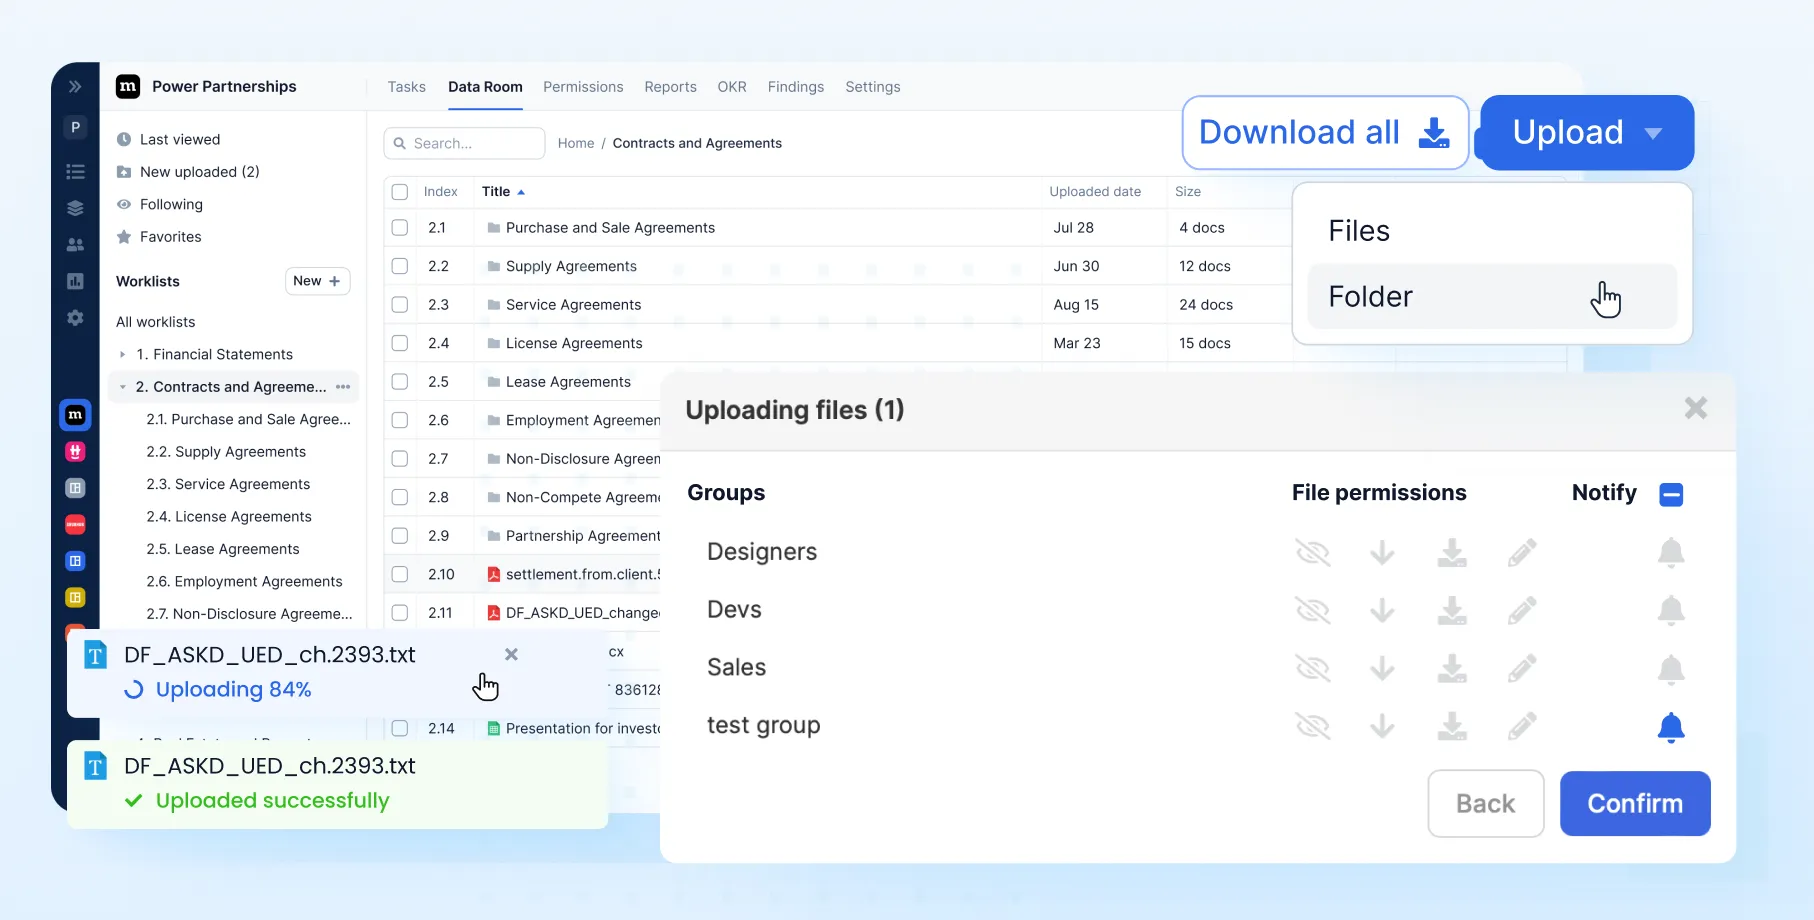
Task: Open the users sidebar icon
Action: tap(75, 245)
